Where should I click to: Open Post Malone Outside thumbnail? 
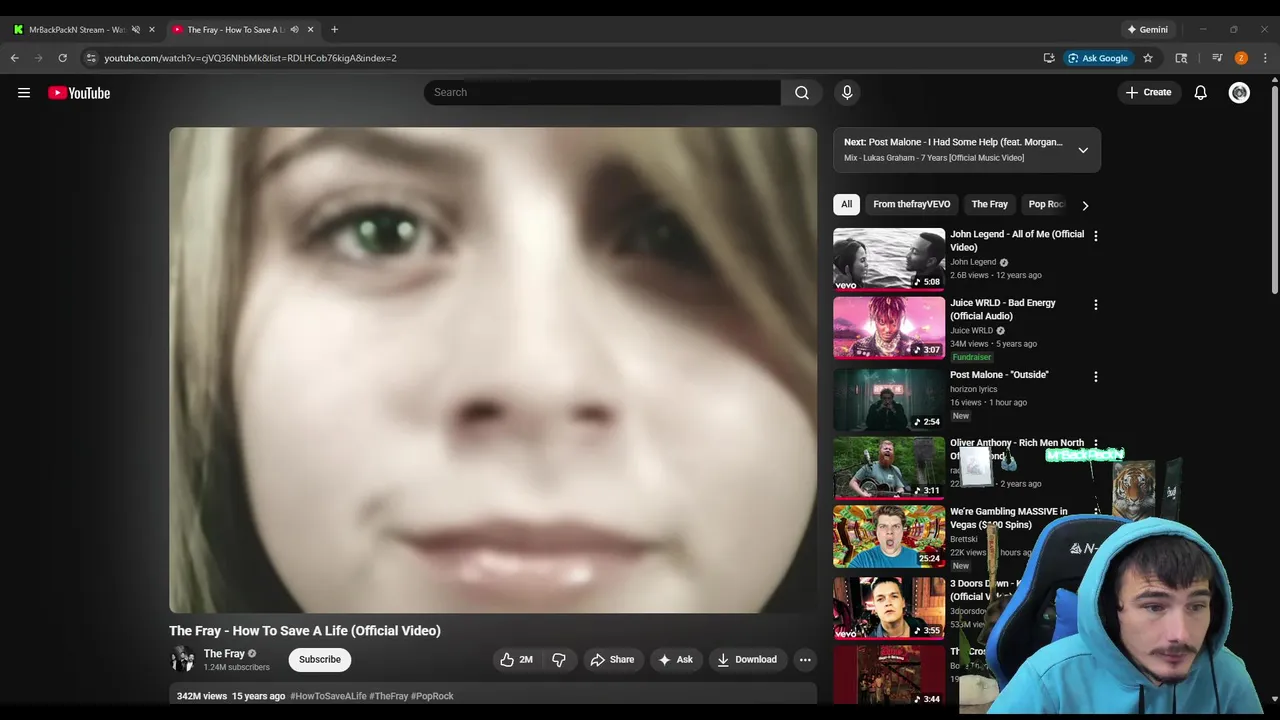[889, 398]
